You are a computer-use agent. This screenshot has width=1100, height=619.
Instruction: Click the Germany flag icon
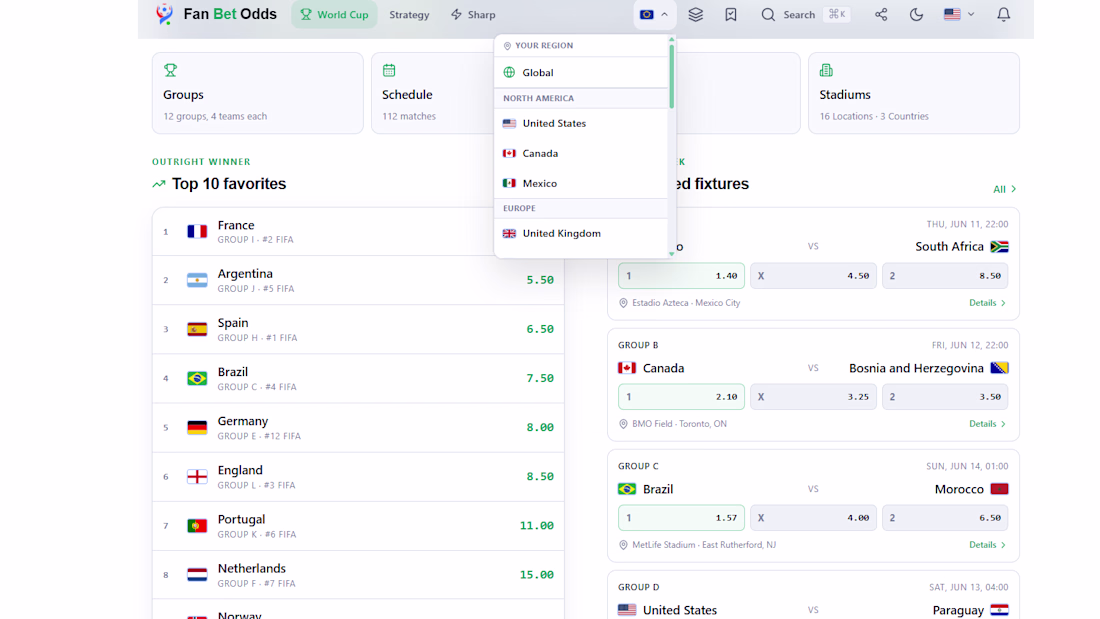197,427
